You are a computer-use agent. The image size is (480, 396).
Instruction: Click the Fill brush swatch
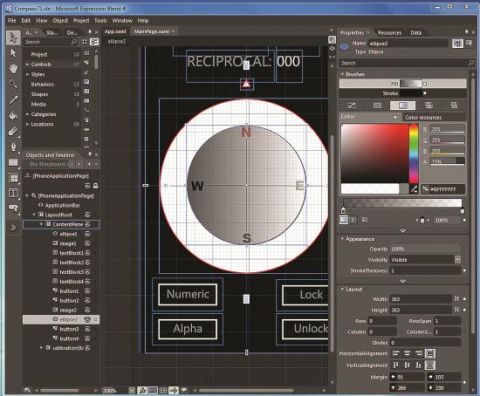click(x=411, y=83)
